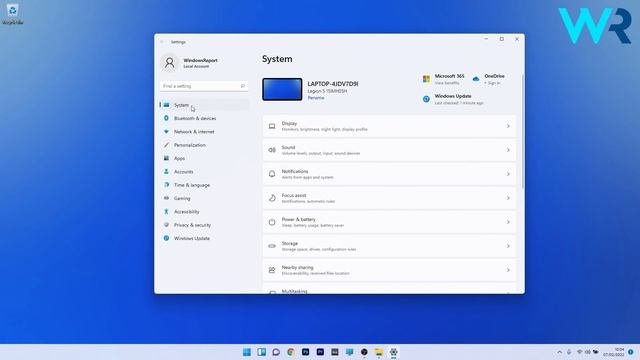Viewport: 640px width, 360px height.
Task: Expand the Storage row chevron
Action: [x=508, y=246]
